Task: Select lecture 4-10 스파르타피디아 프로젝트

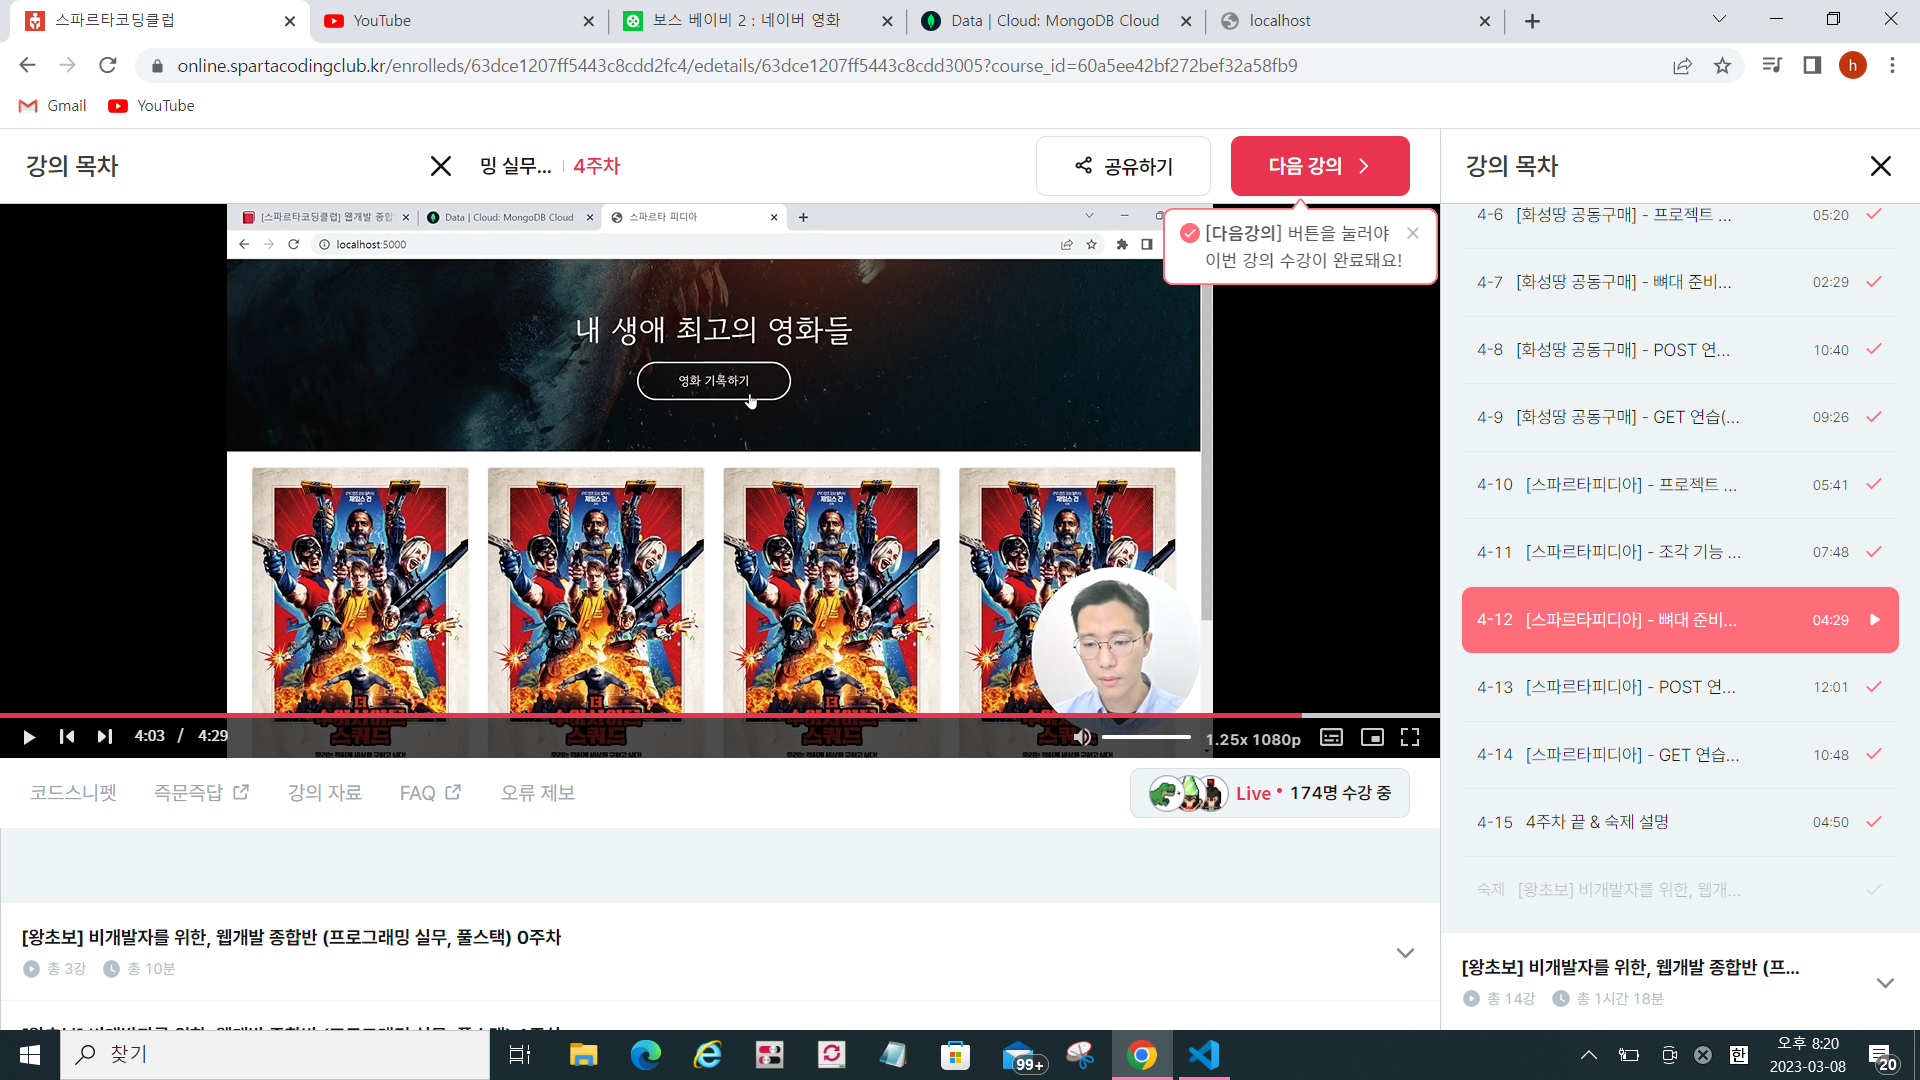Action: [x=1680, y=485]
